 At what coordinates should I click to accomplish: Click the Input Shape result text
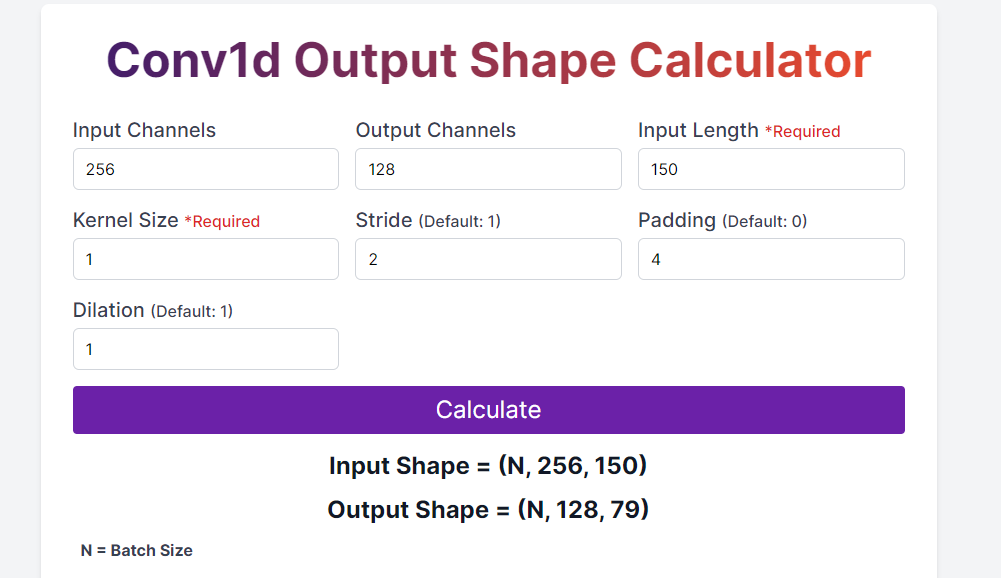[x=488, y=465]
